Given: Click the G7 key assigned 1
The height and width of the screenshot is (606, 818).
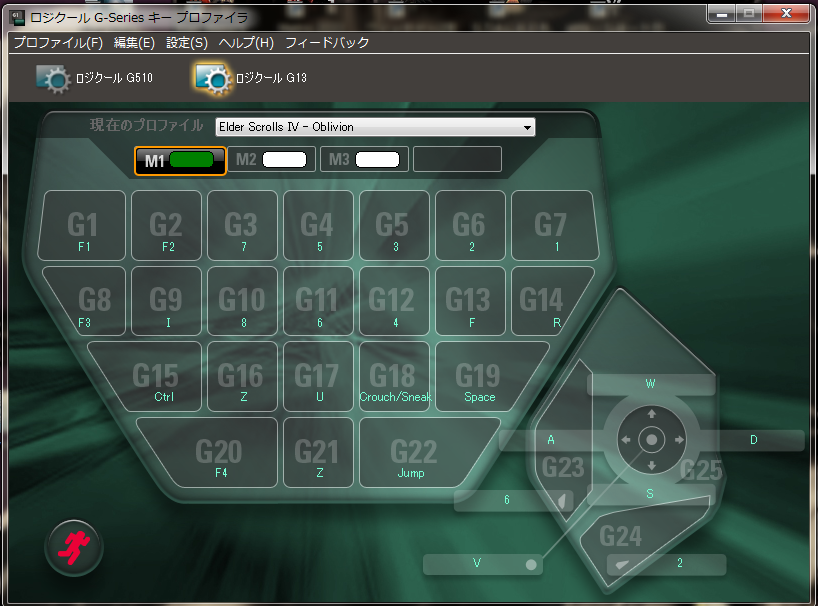Looking at the screenshot, I should pyautogui.click(x=554, y=225).
